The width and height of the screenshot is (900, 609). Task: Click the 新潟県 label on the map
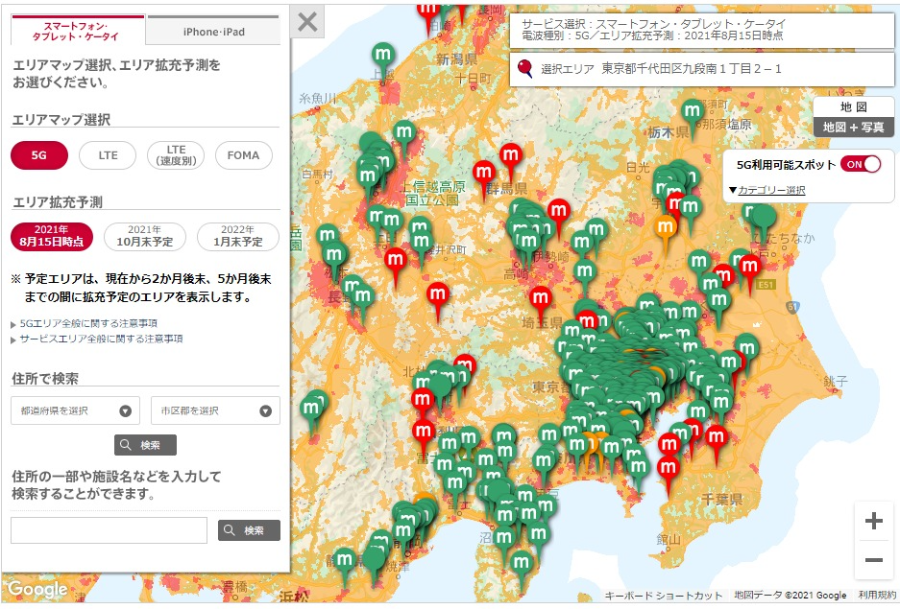click(456, 59)
